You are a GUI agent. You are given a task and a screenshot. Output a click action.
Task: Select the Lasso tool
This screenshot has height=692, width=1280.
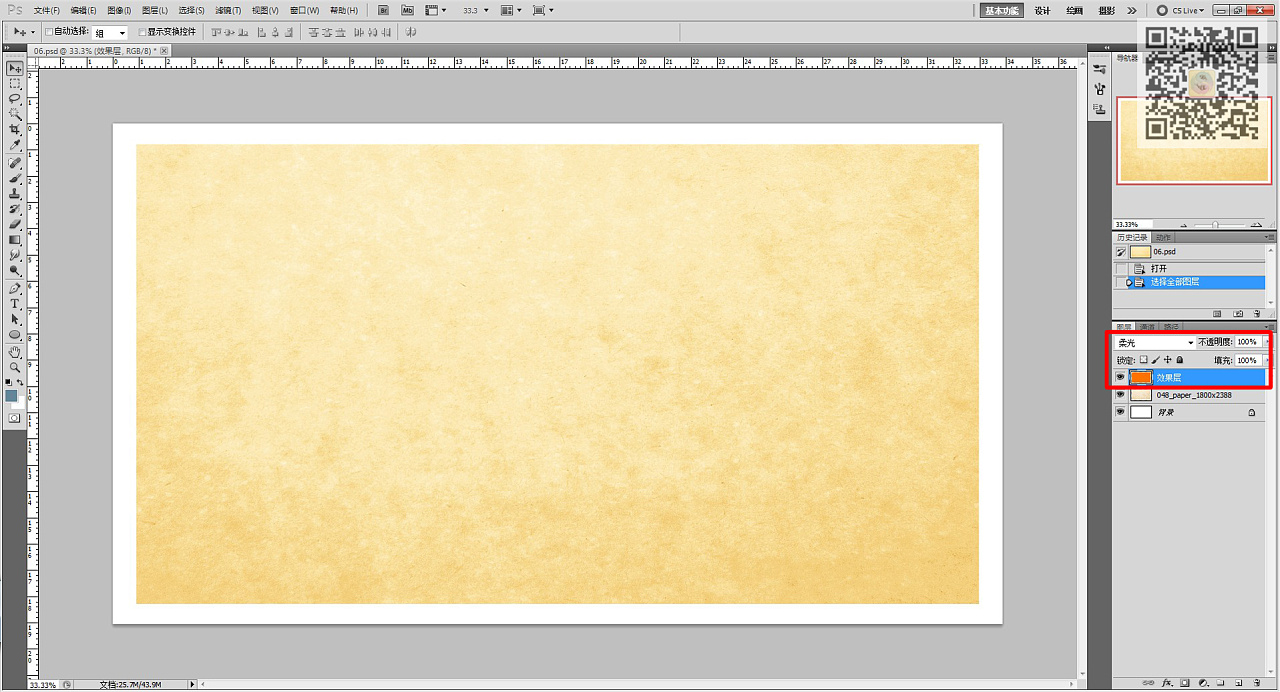[x=15, y=99]
